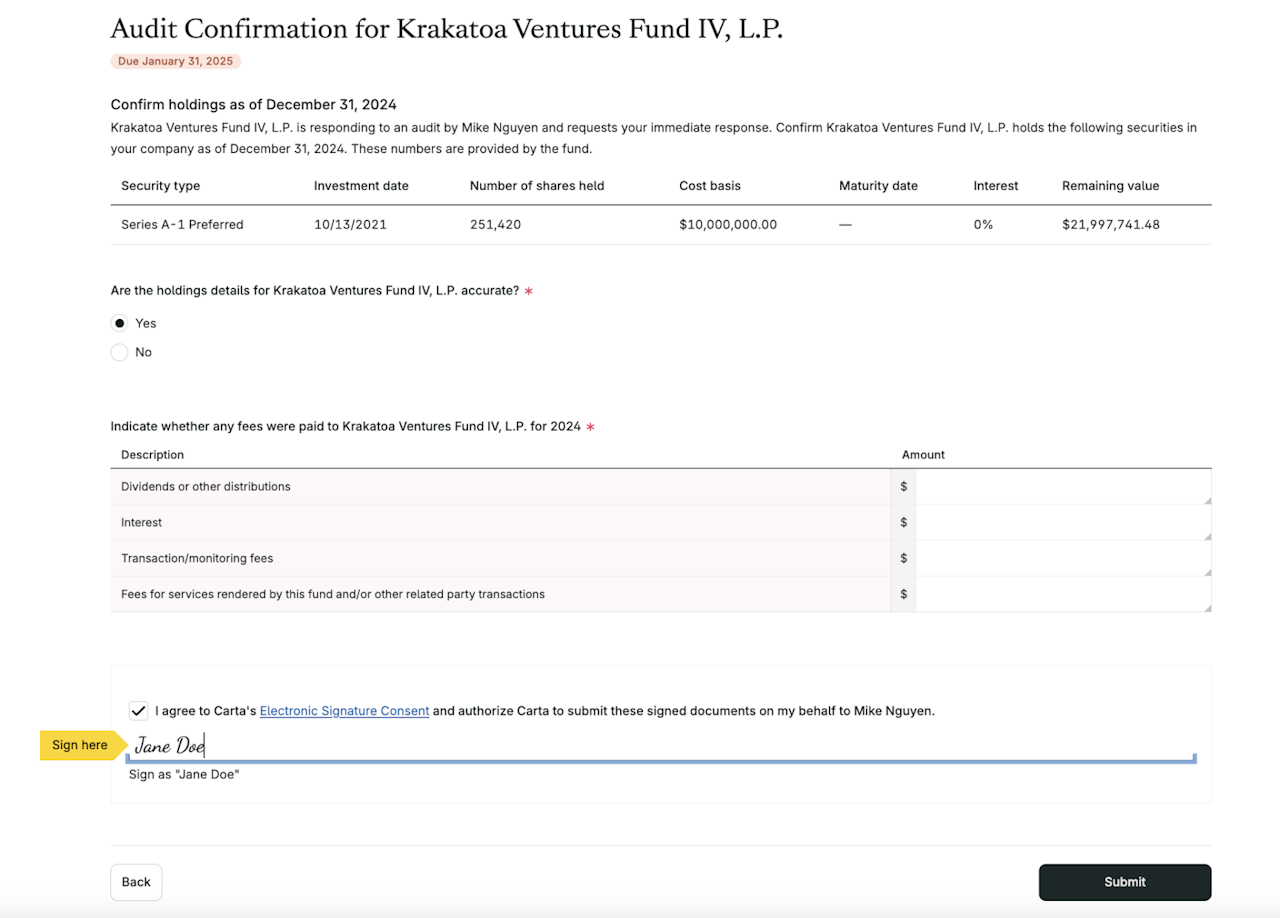Select the No radio button
Screen dimensions: 1280x918
[x=119, y=352]
